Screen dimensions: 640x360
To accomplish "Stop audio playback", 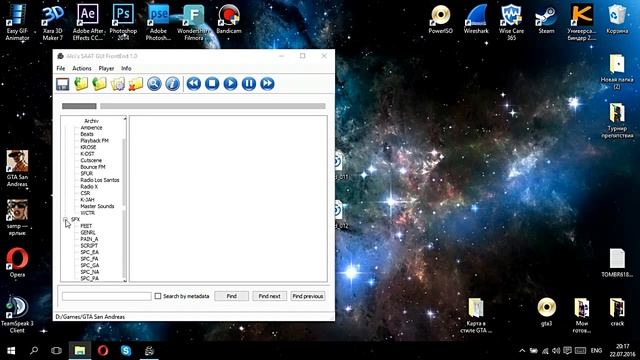I will coord(212,84).
